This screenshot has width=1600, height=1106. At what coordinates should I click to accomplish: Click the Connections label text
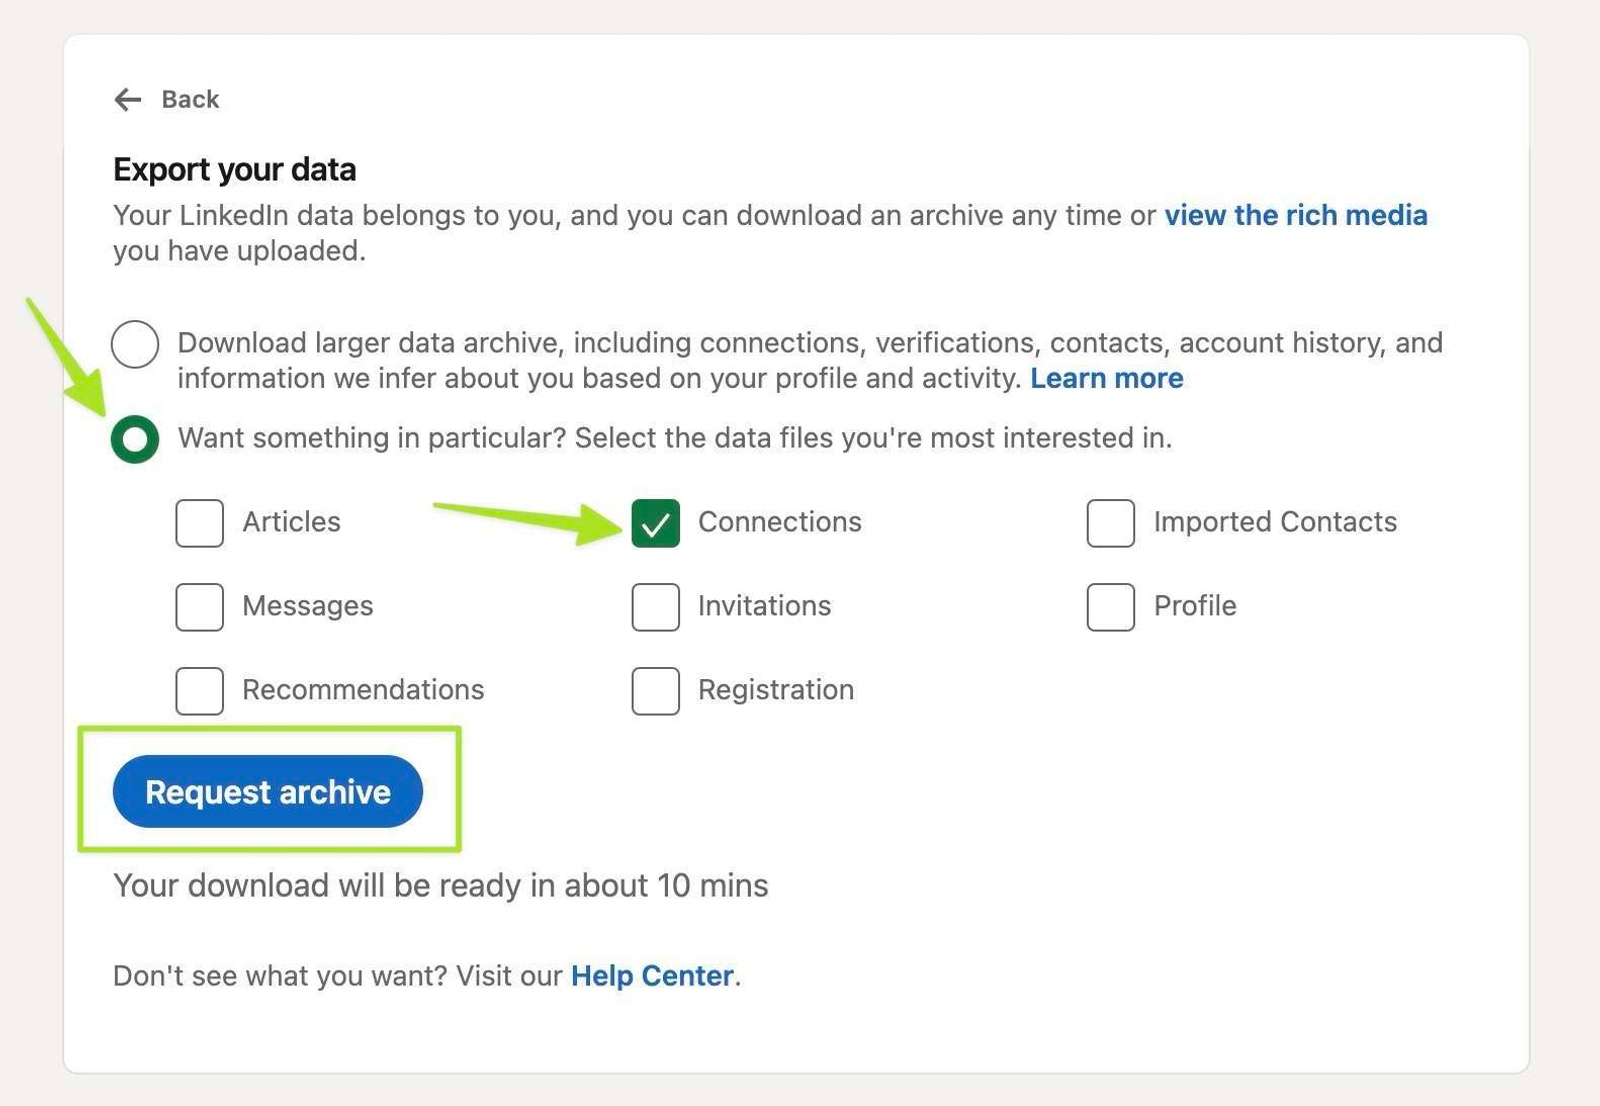pos(780,522)
